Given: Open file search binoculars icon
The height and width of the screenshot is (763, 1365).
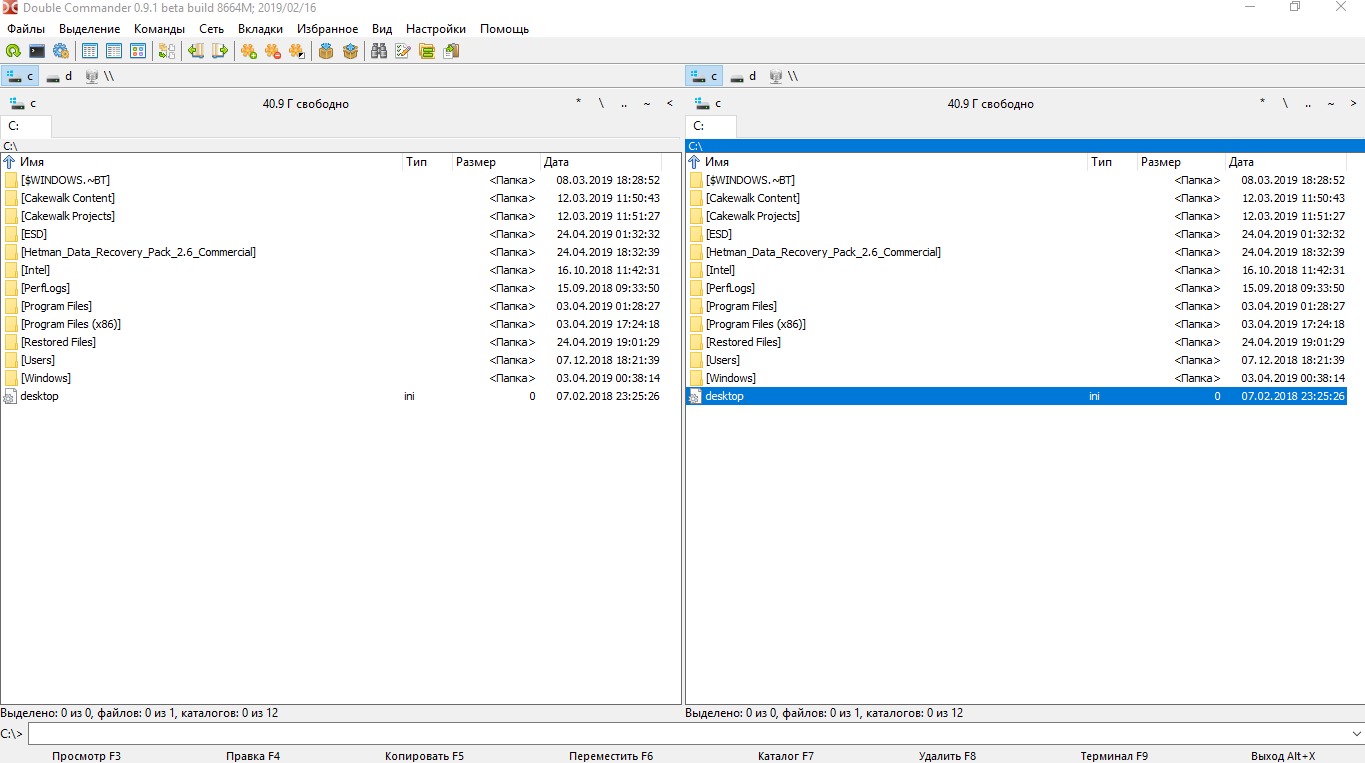Looking at the screenshot, I should coord(379,51).
